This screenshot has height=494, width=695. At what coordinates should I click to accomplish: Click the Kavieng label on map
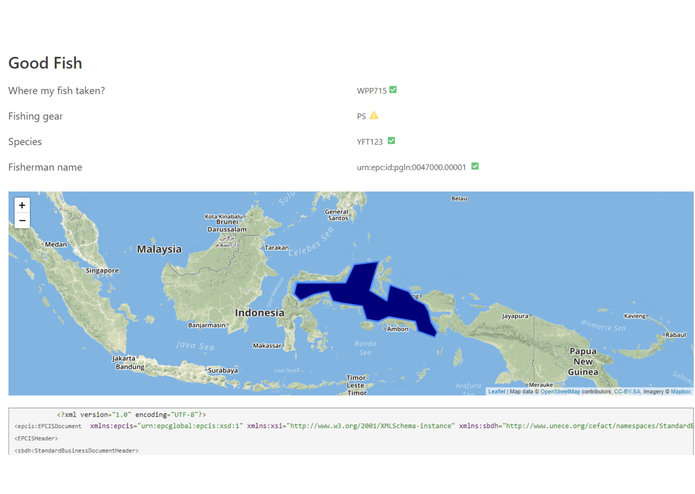pyautogui.click(x=635, y=316)
